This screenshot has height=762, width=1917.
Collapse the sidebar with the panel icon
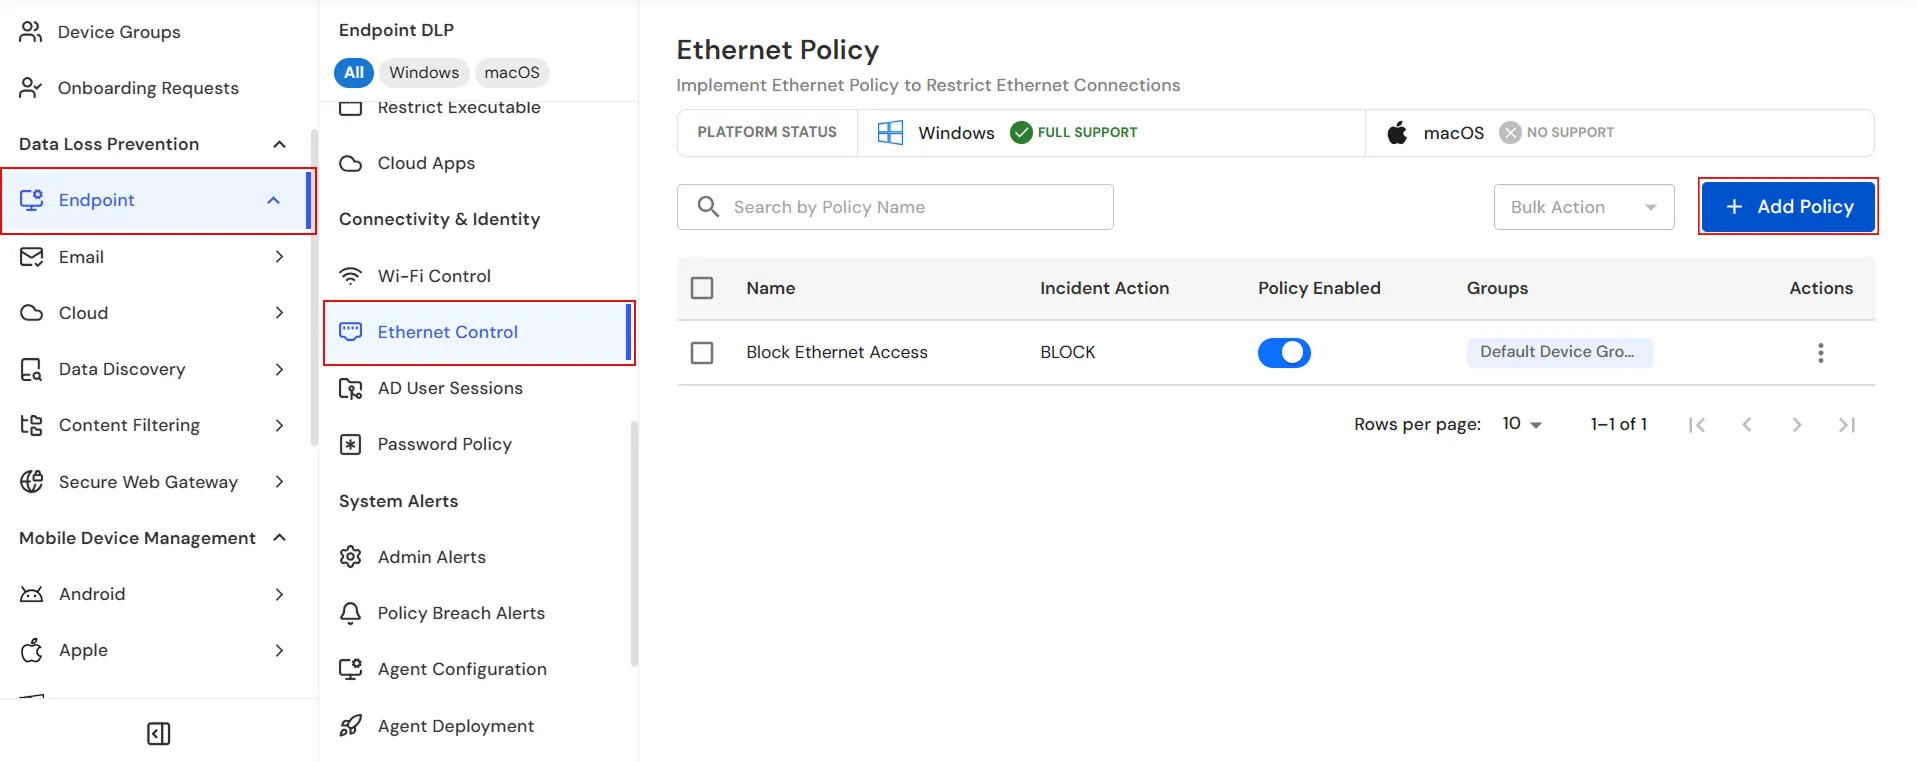(x=159, y=734)
